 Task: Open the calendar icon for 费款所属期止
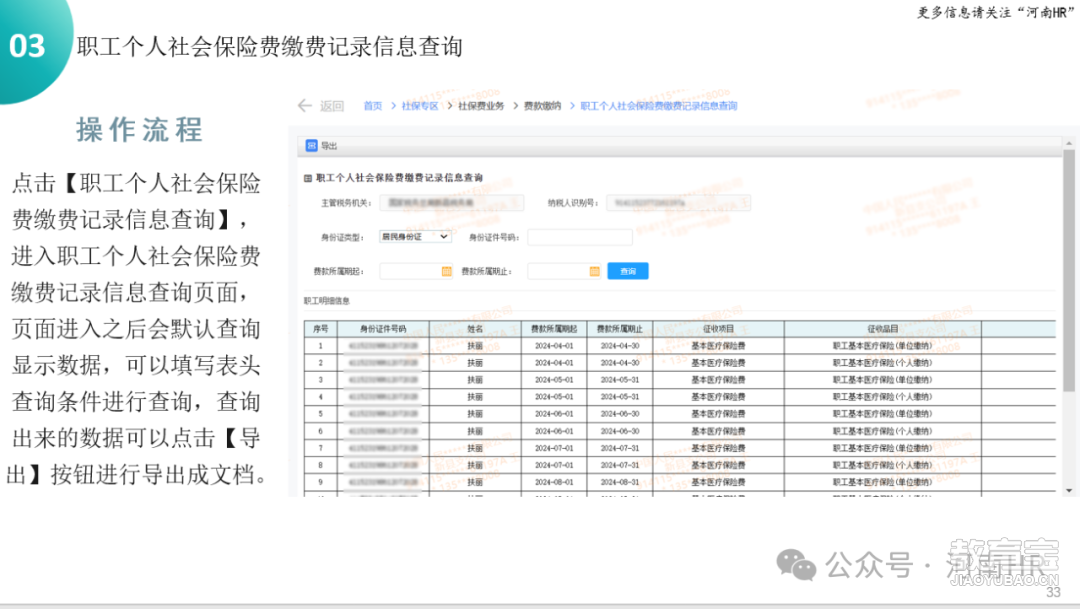594,271
